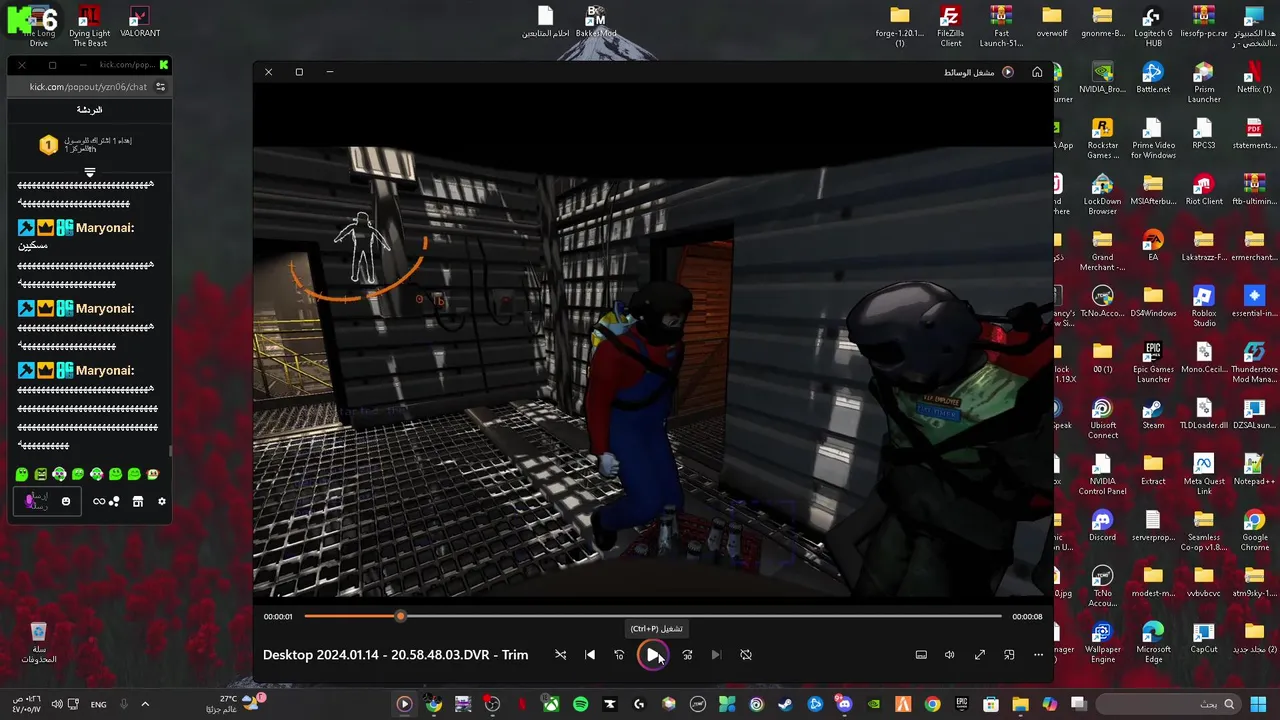Image resolution: width=1280 pixels, height=720 pixels.
Task: Toggle repeat mode in media player
Action: (746, 655)
